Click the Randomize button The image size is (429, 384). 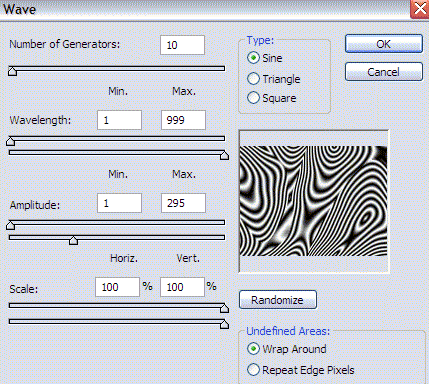click(x=278, y=300)
